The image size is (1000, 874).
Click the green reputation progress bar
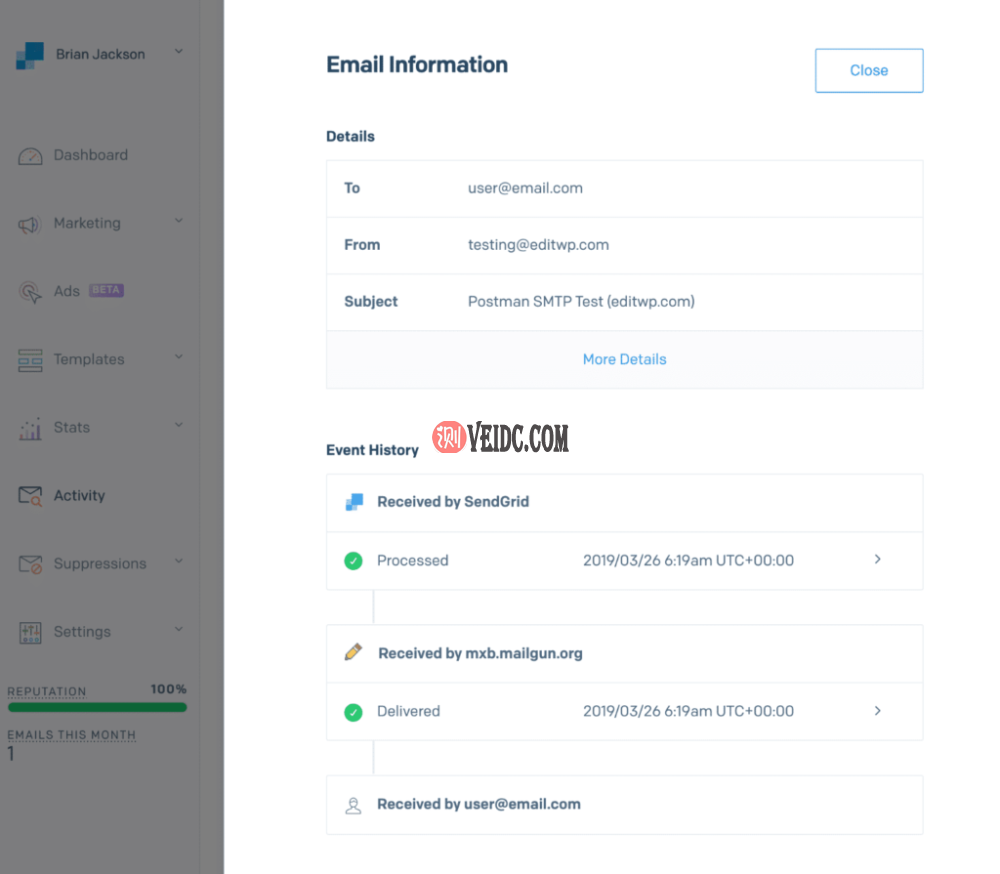tap(97, 707)
